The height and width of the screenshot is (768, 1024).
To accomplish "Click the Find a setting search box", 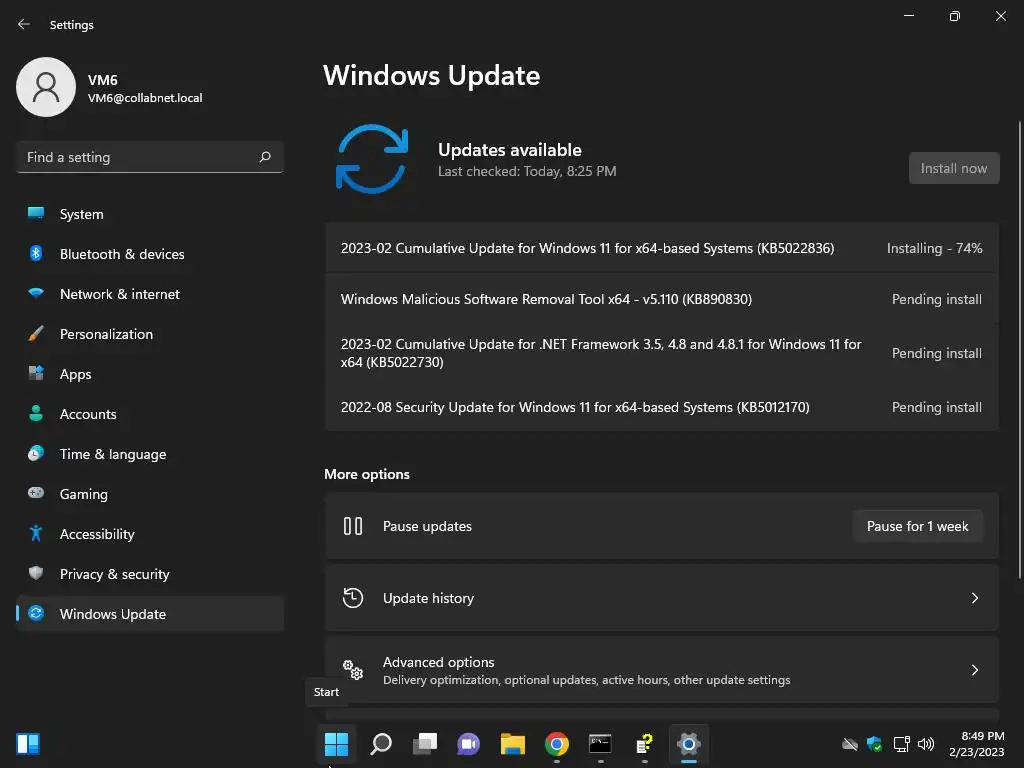I will pyautogui.click(x=150, y=157).
